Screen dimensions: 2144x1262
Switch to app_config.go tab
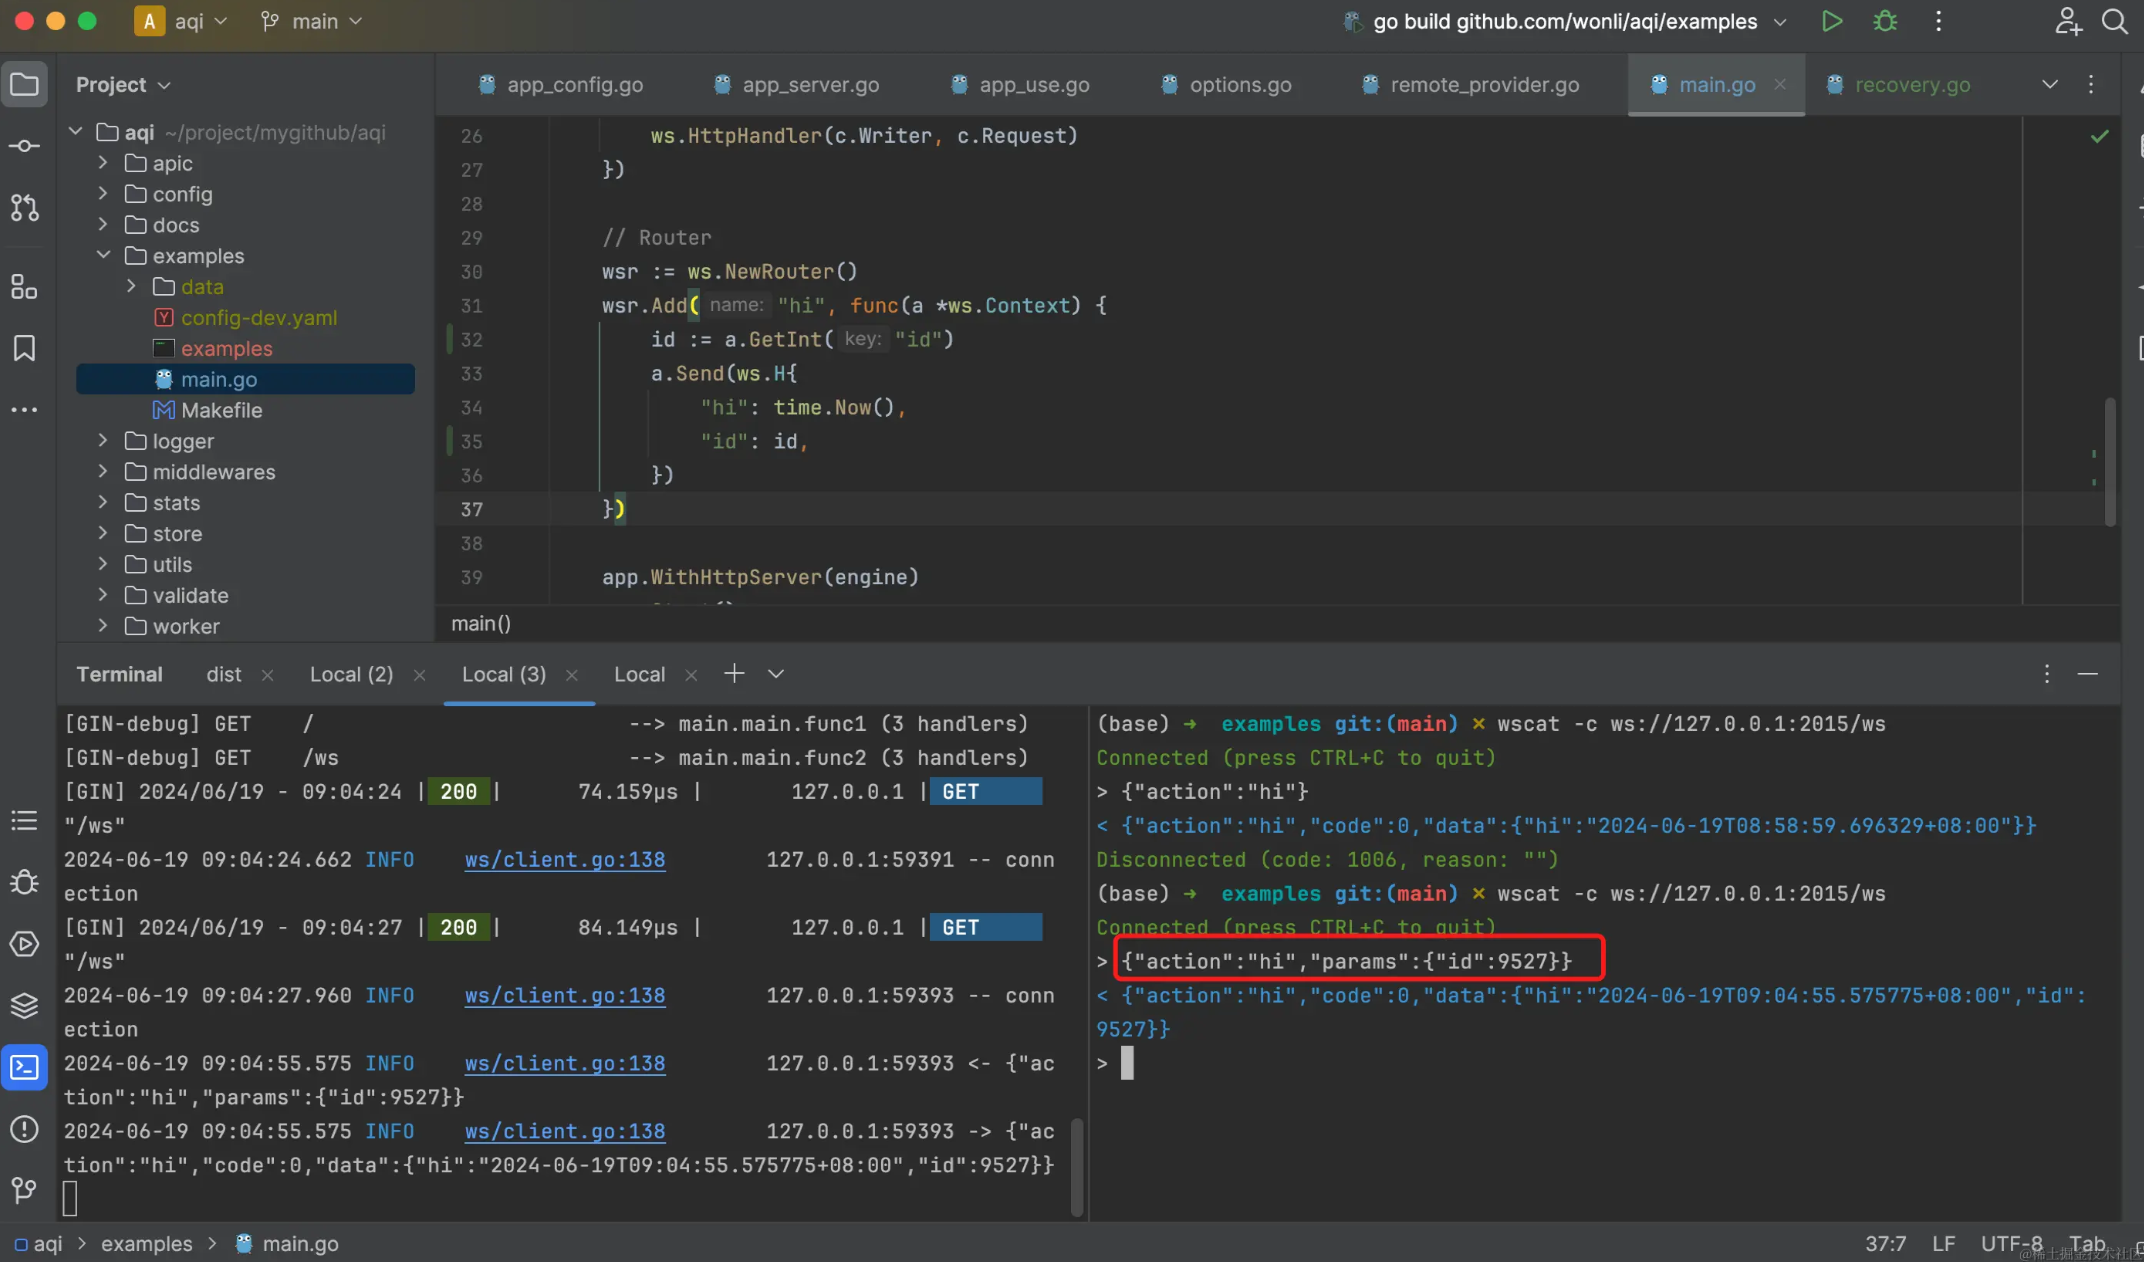pyautogui.click(x=561, y=85)
